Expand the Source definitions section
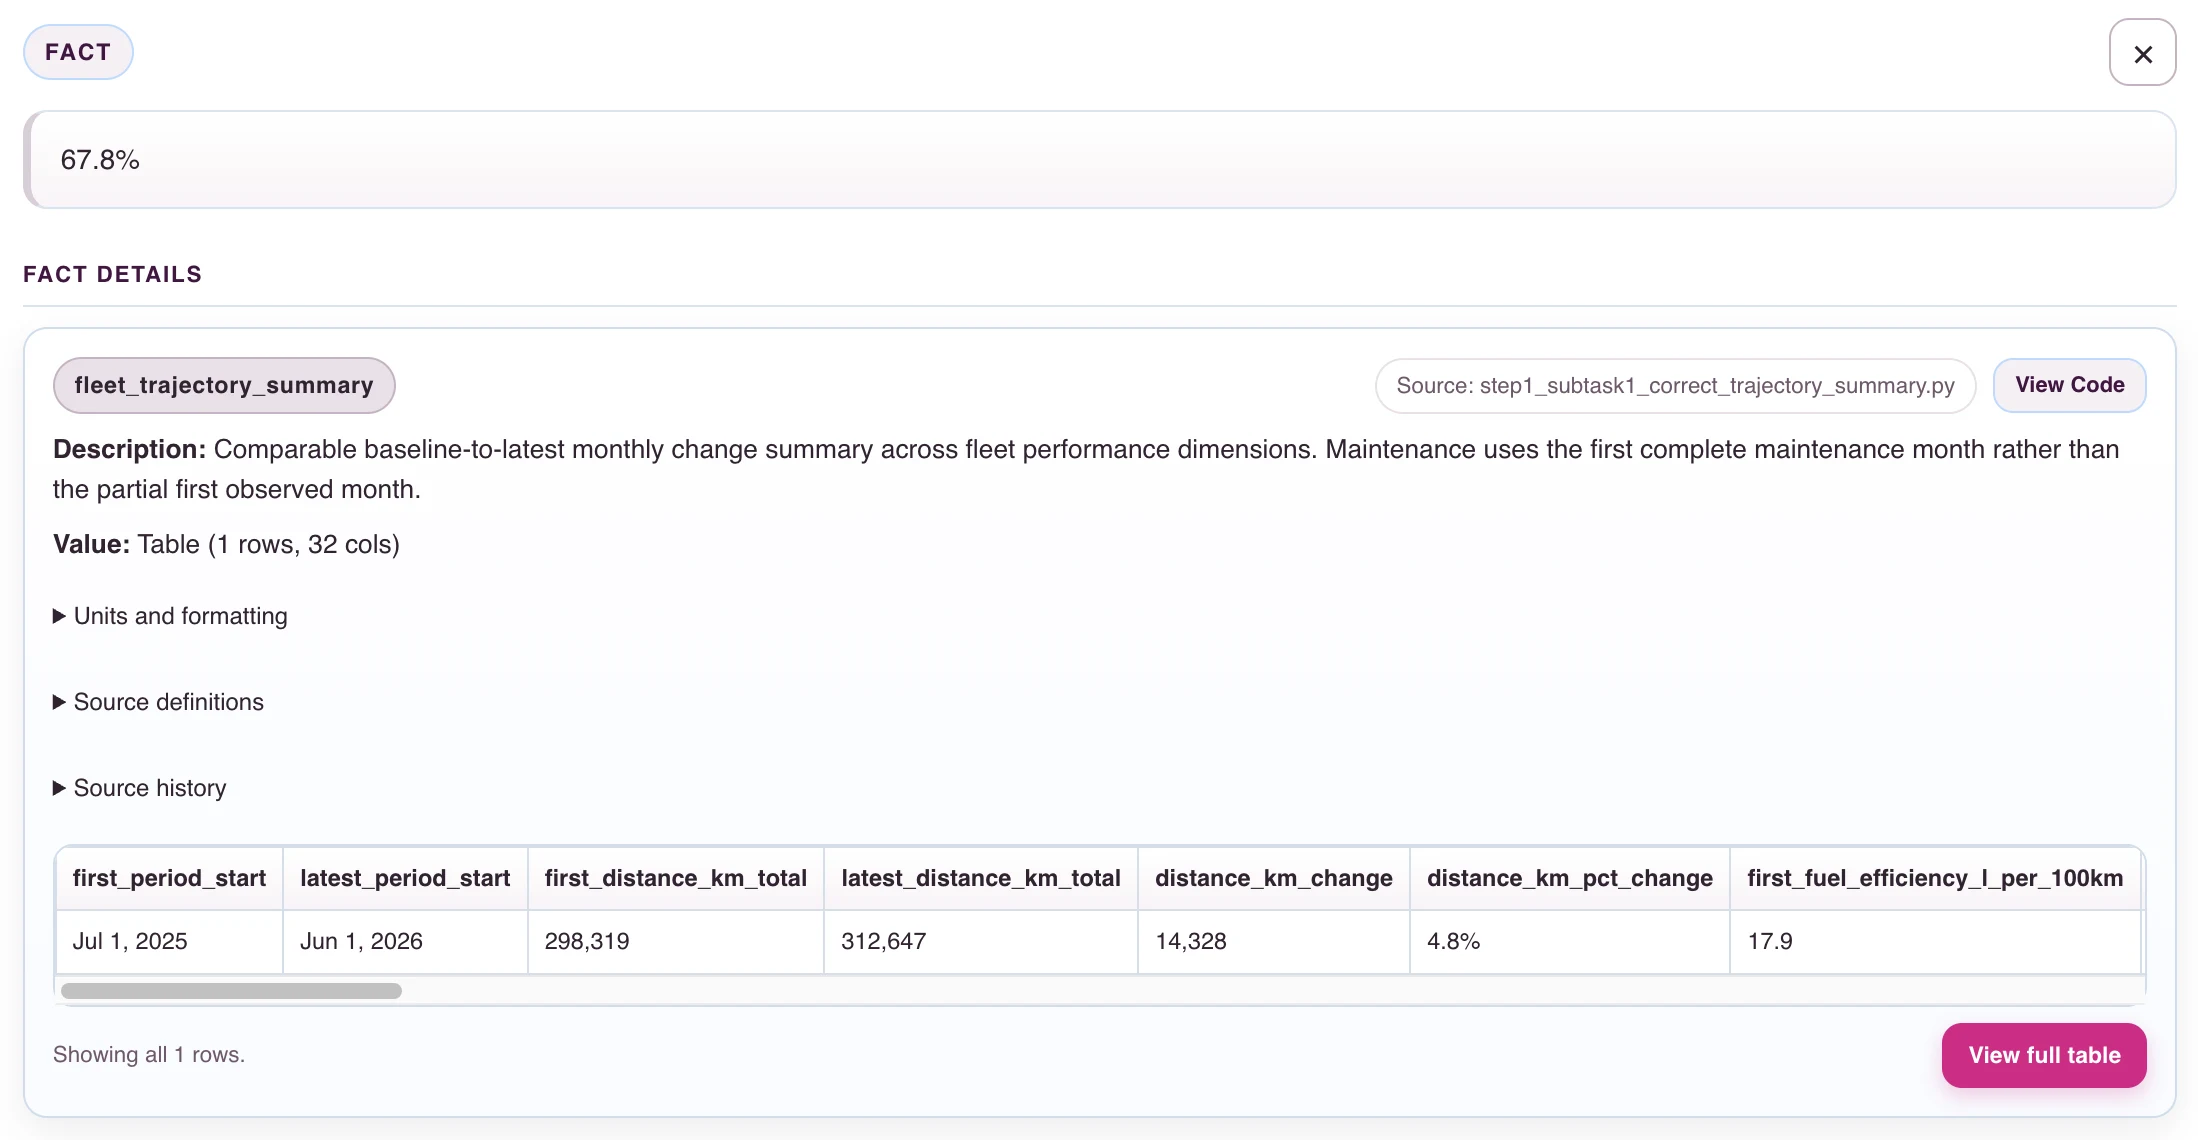This screenshot has width=2198, height=1140. (x=158, y=702)
